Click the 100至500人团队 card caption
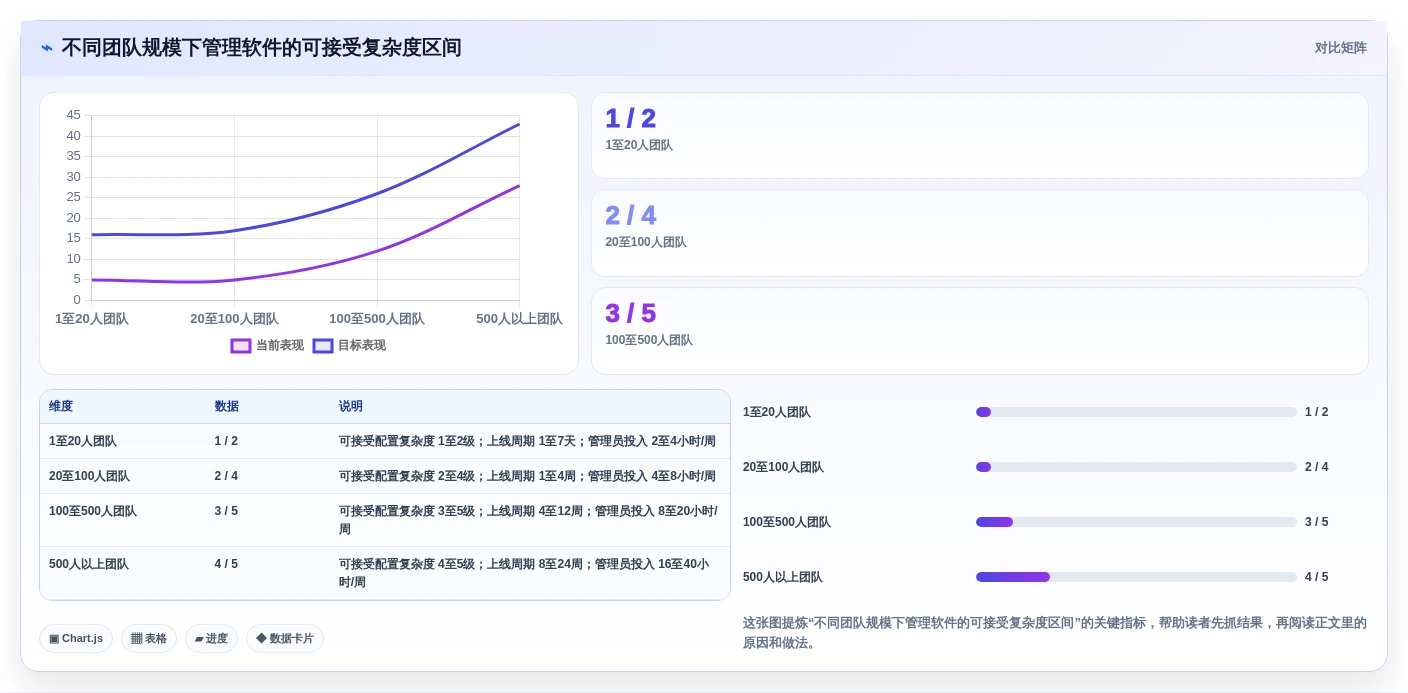1408x693 pixels. 649,340
